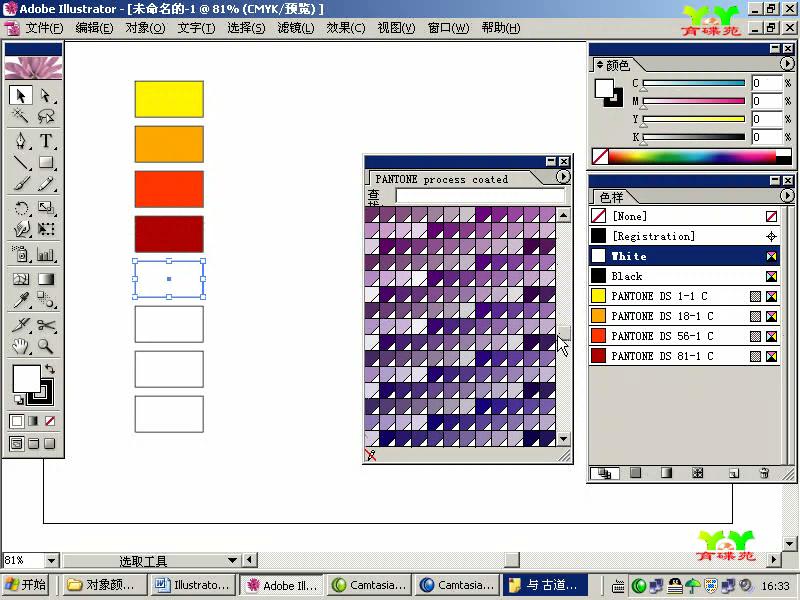Select the Rotate tool
The image size is (800, 600).
[21, 208]
